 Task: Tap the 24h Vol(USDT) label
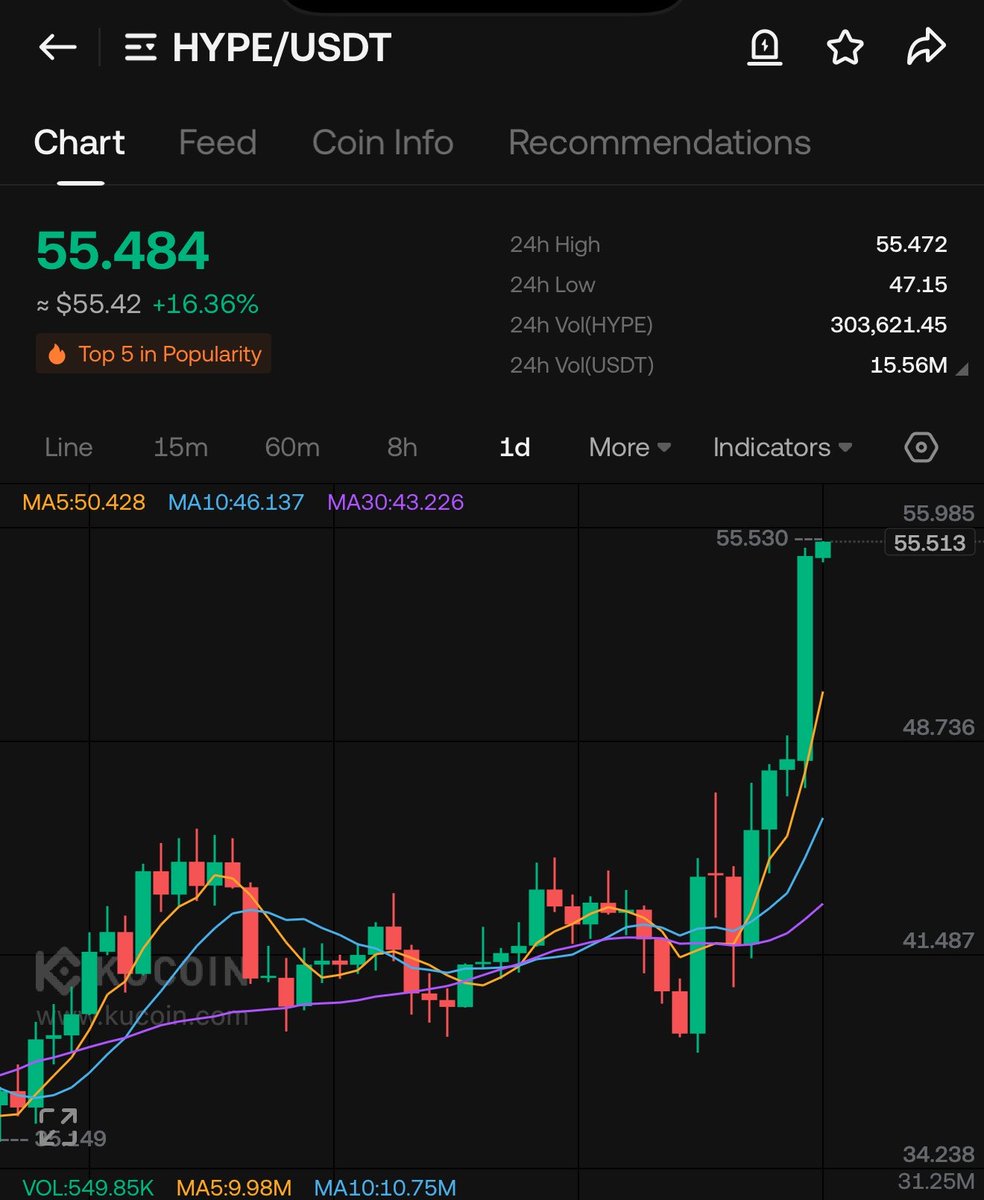(x=581, y=365)
